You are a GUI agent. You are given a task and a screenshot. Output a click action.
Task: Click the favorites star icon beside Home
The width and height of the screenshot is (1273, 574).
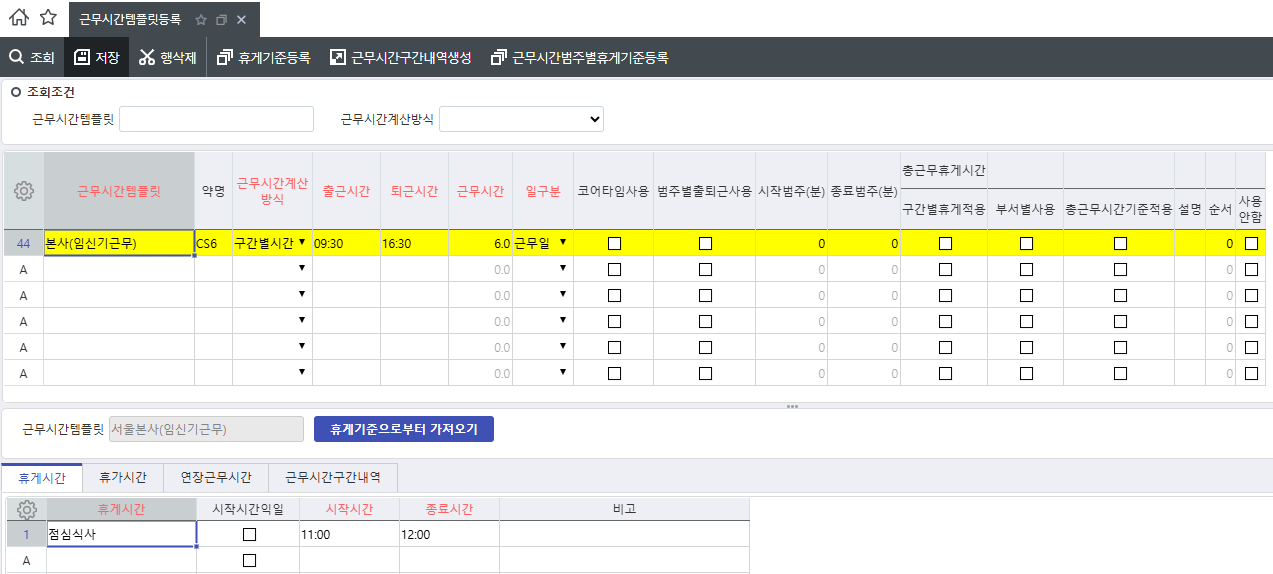click(x=48, y=18)
